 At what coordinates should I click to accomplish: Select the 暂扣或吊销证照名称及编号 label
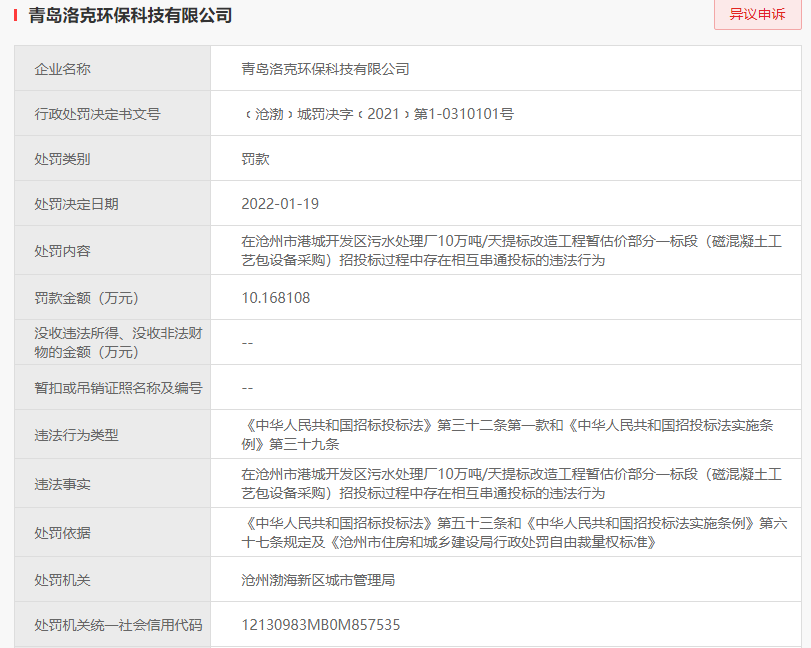pos(118,387)
